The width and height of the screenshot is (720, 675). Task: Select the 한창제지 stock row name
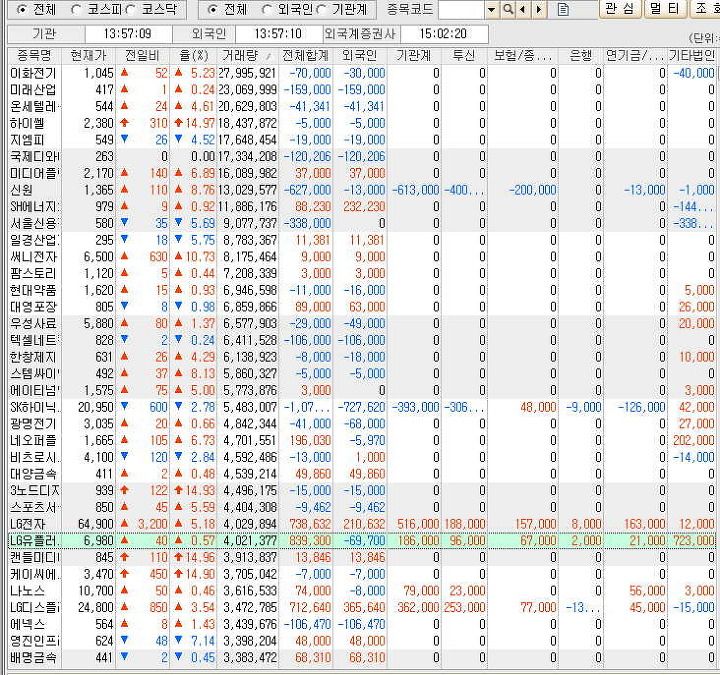(x=33, y=357)
